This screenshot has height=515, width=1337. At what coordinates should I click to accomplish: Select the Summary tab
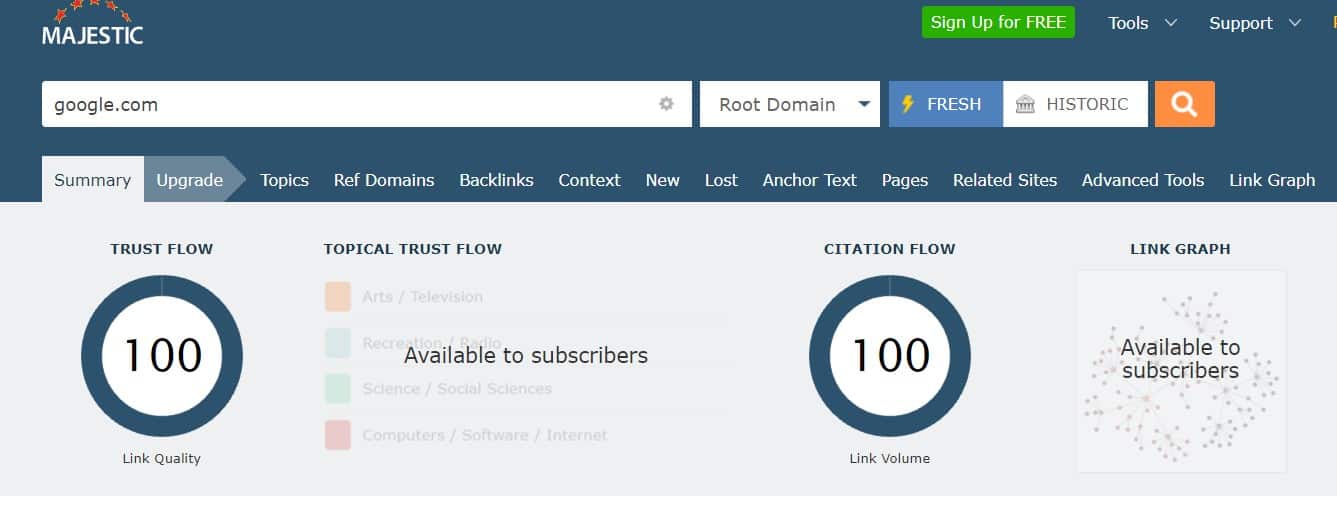pyautogui.click(x=93, y=180)
